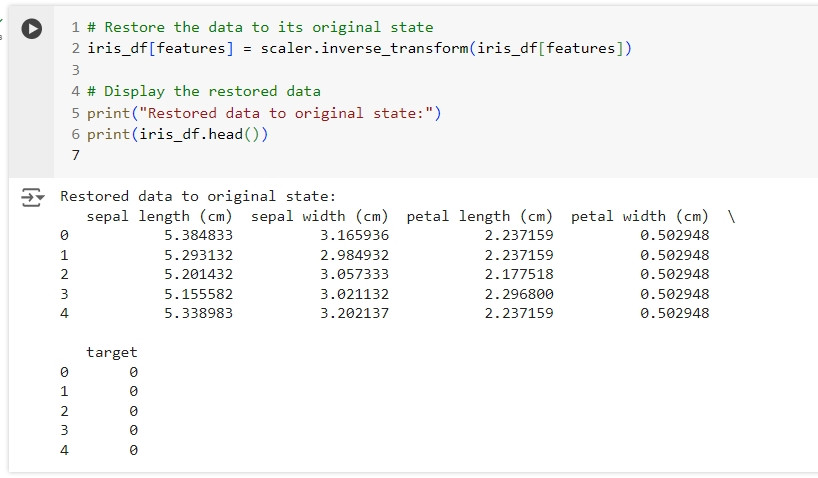Click the green checkmark execution status indicator
The image size is (818, 478).
point(2,20)
